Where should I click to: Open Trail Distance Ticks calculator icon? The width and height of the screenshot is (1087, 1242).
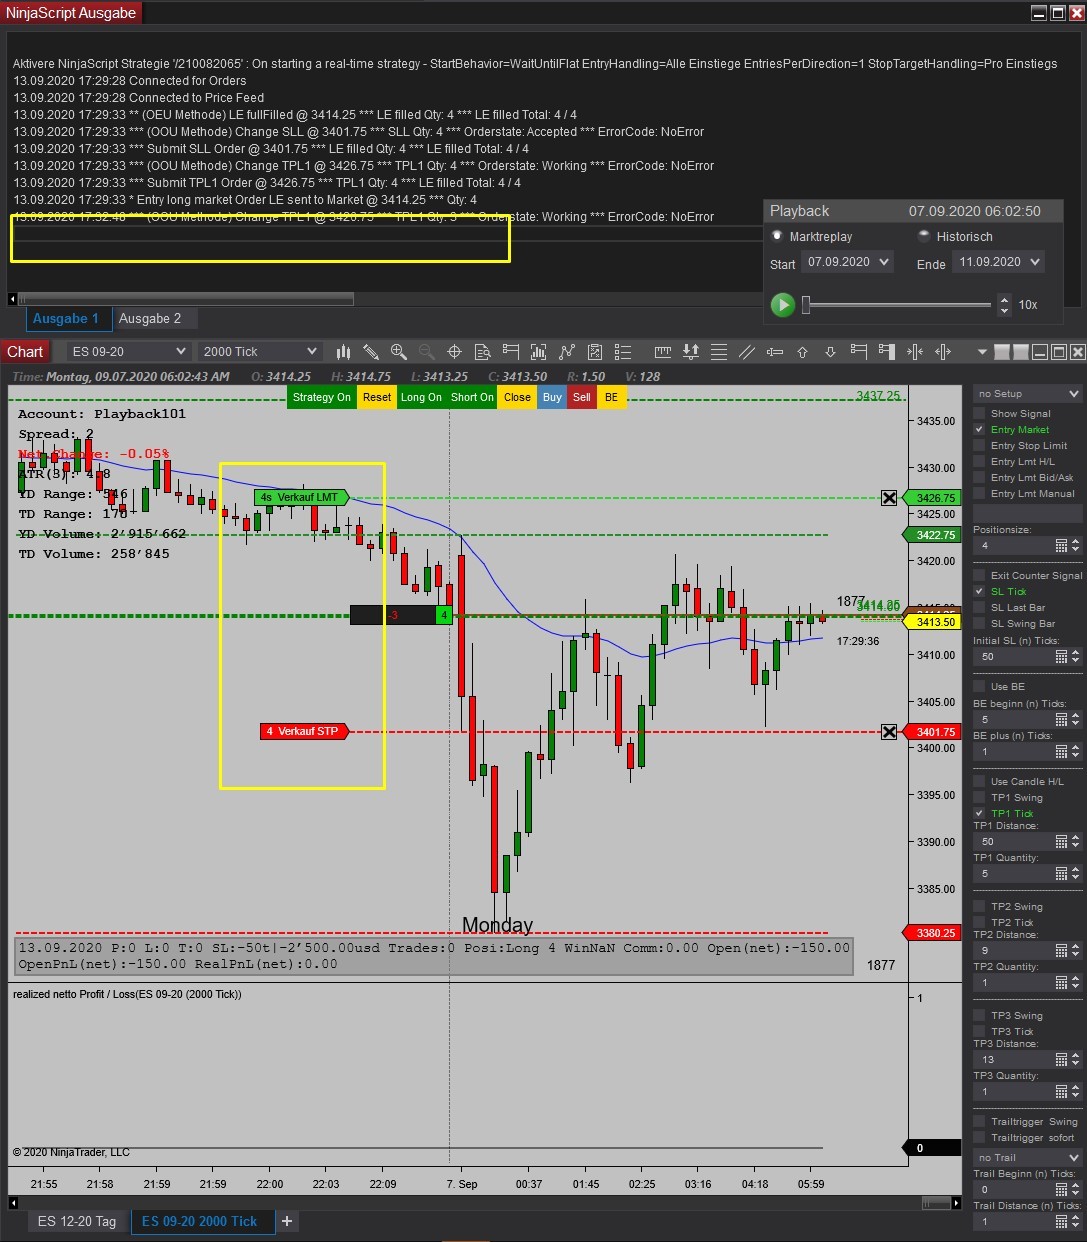click(1062, 1221)
